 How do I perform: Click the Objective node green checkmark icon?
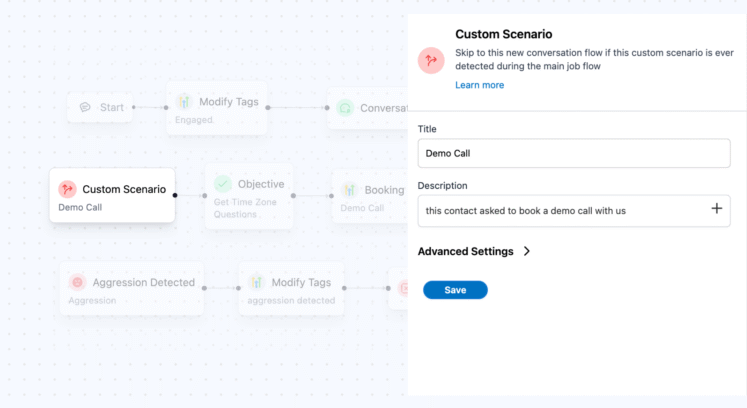[222, 184]
